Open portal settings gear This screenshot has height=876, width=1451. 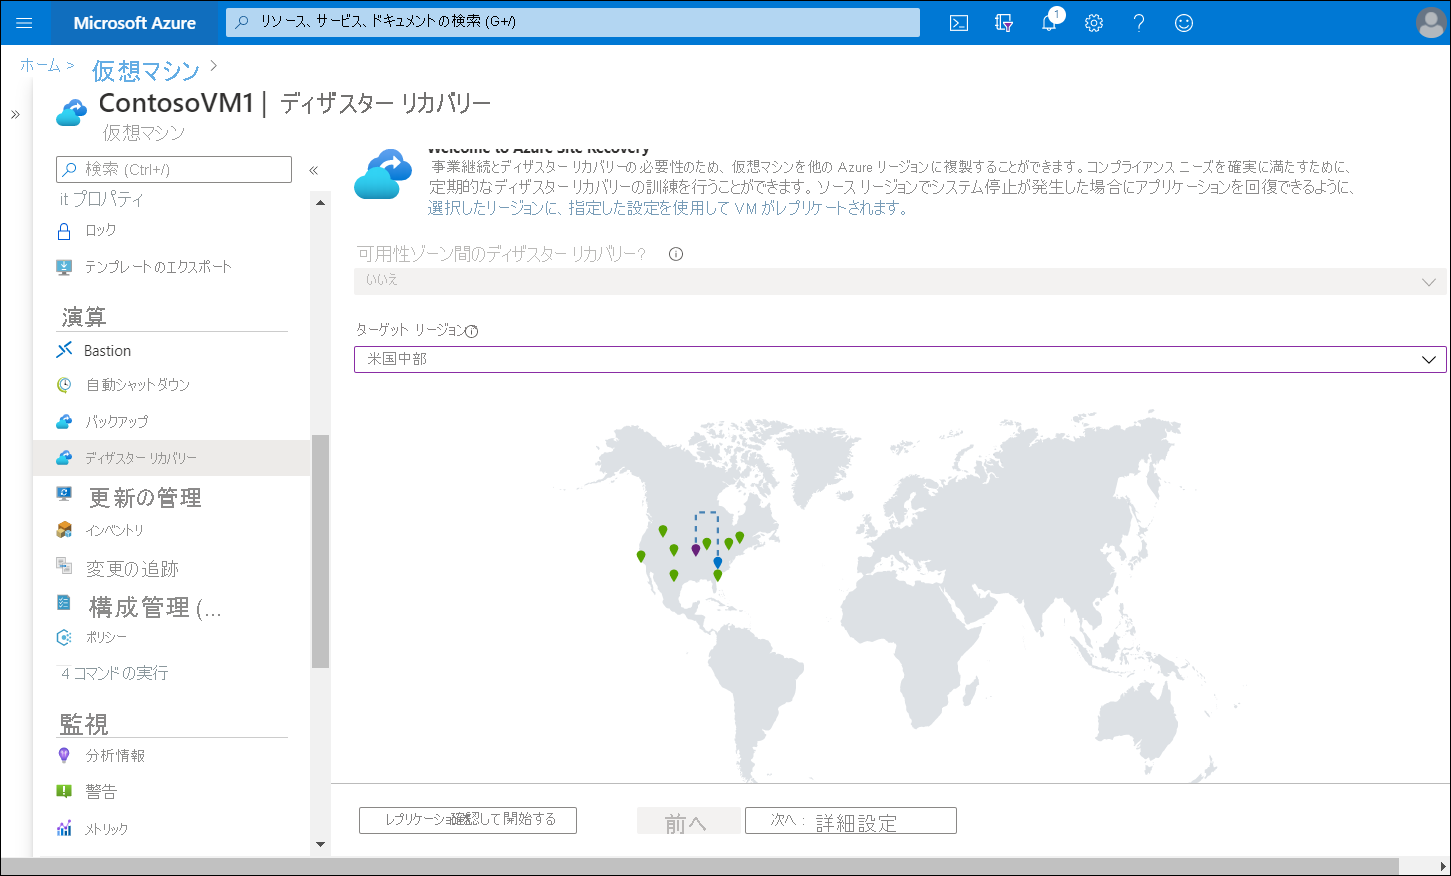click(x=1094, y=23)
